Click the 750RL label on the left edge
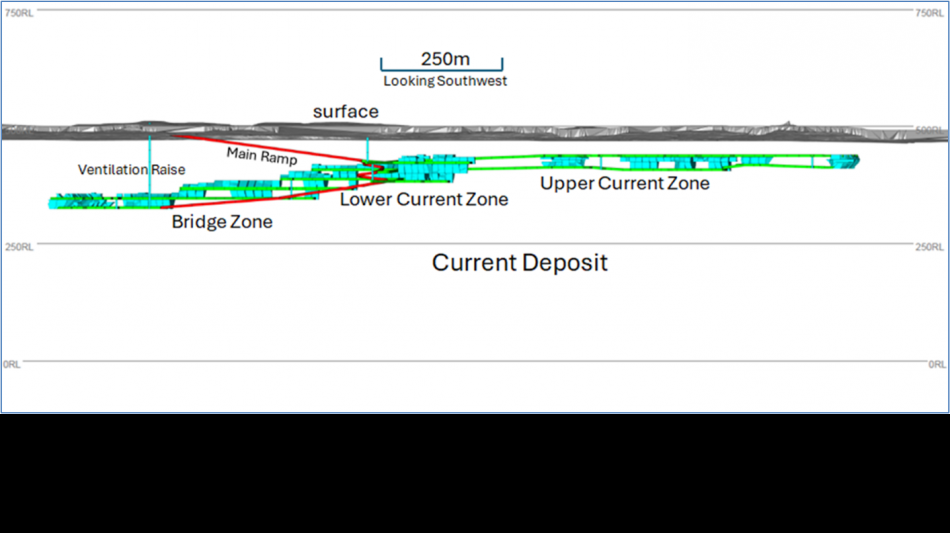The width and height of the screenshot is (950, 533). (x=19, y=13)
